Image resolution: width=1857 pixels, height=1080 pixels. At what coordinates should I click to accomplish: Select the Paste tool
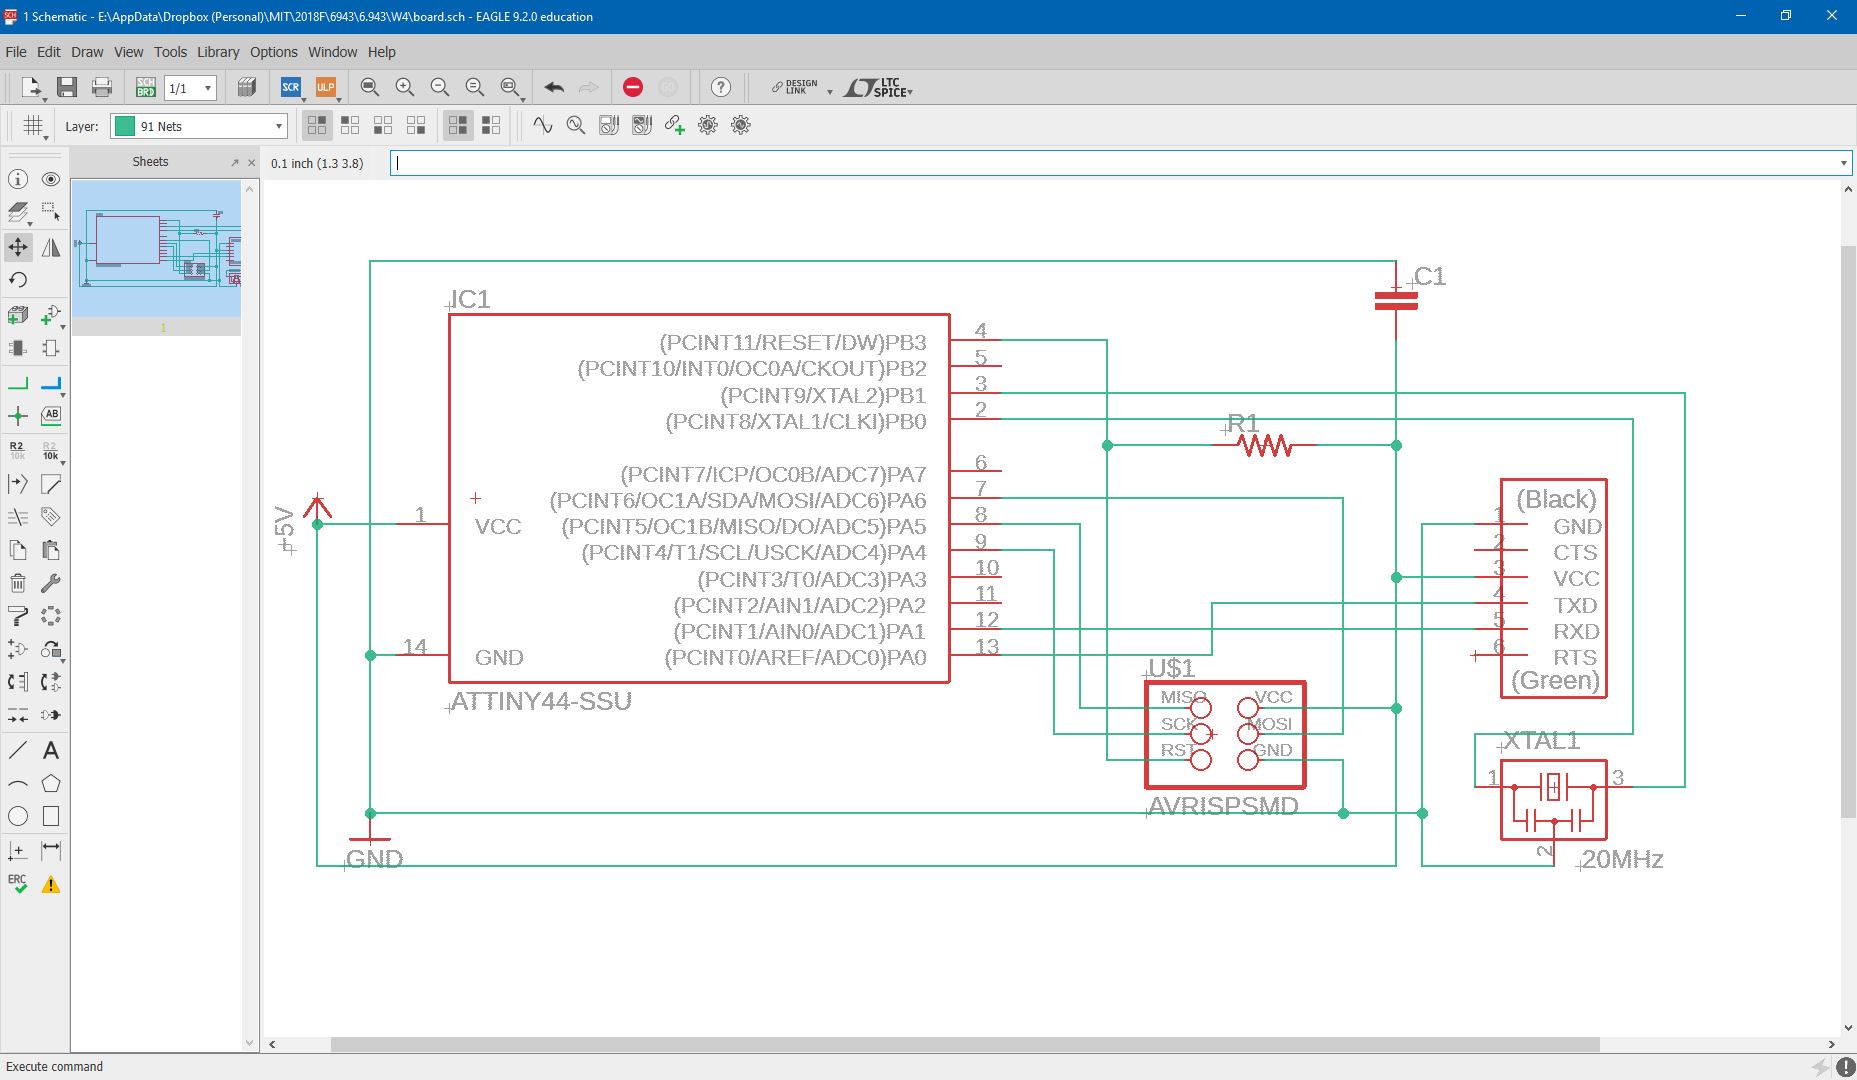[51, 550]
